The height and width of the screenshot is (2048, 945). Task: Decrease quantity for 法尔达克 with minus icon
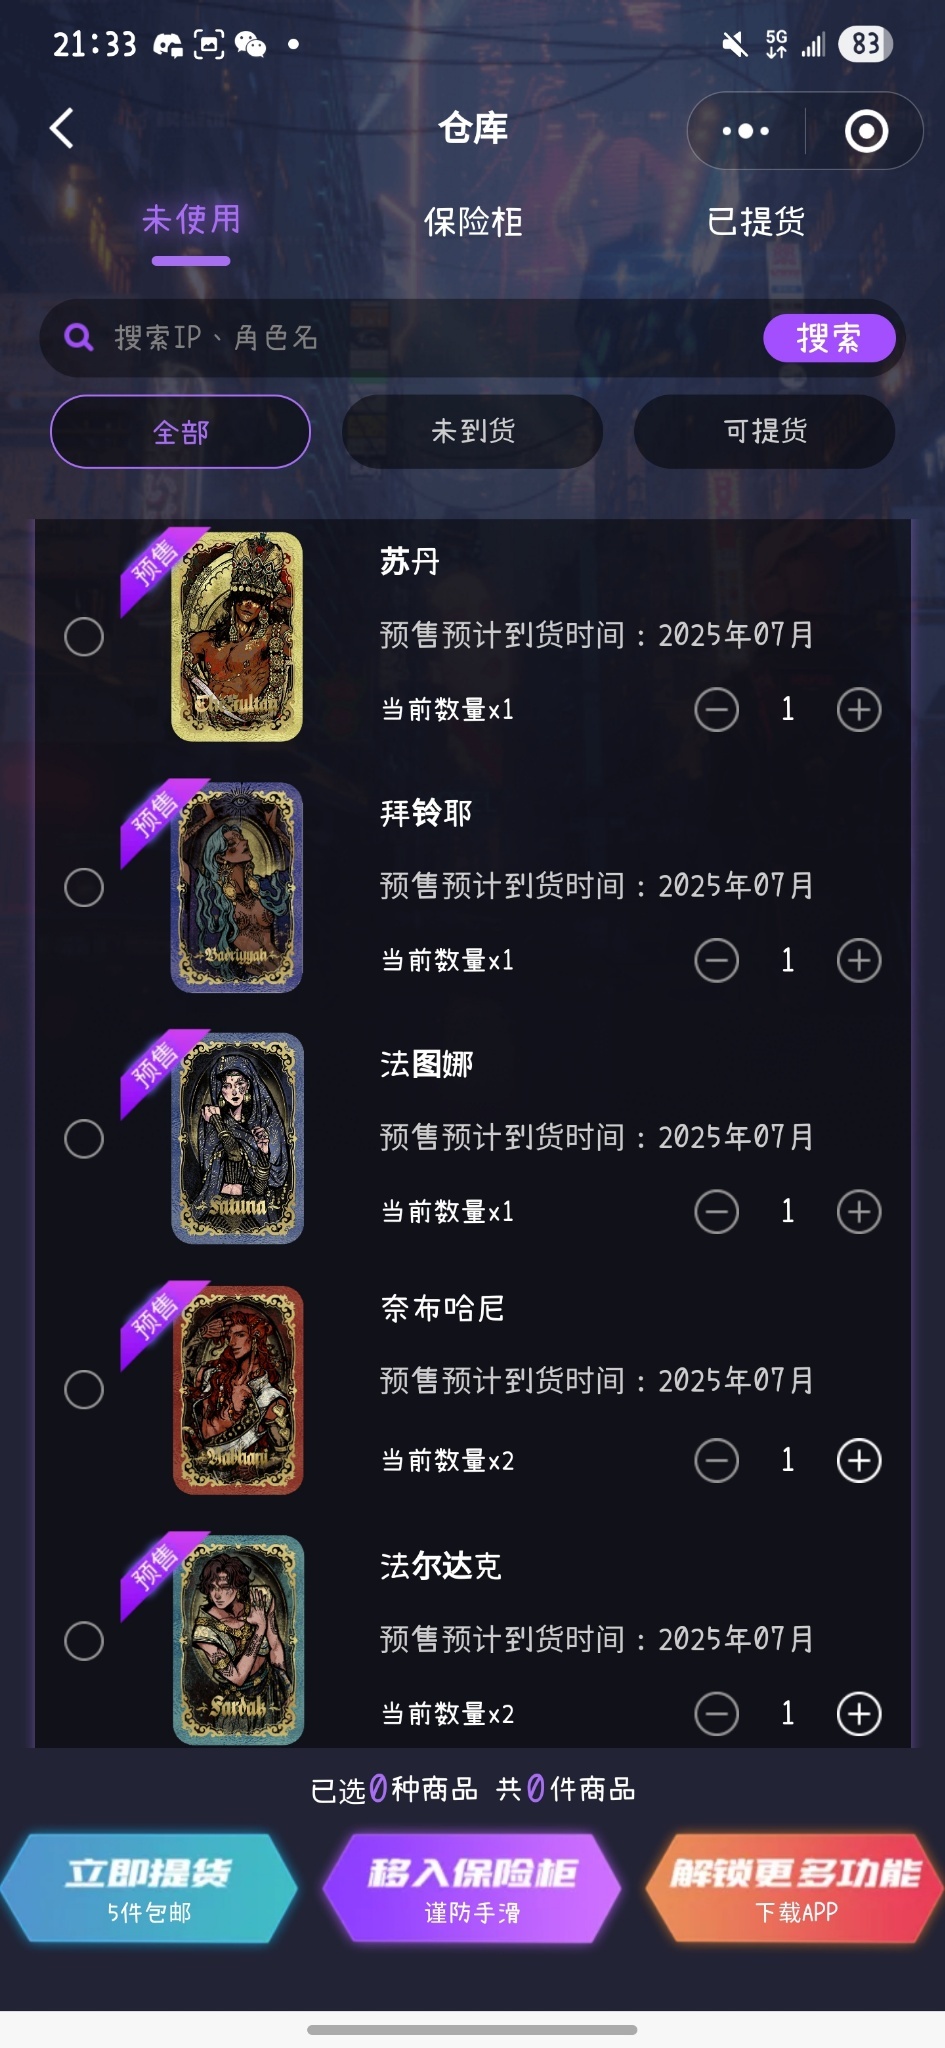point(717,1714)
